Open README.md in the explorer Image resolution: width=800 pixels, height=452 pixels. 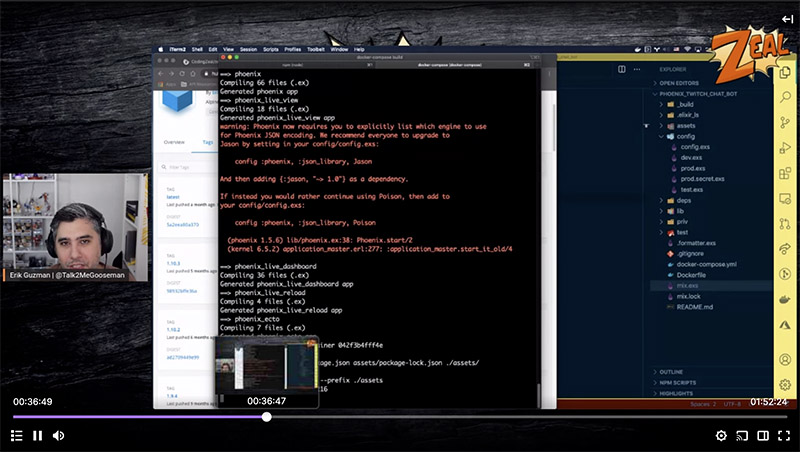[694, 307]
